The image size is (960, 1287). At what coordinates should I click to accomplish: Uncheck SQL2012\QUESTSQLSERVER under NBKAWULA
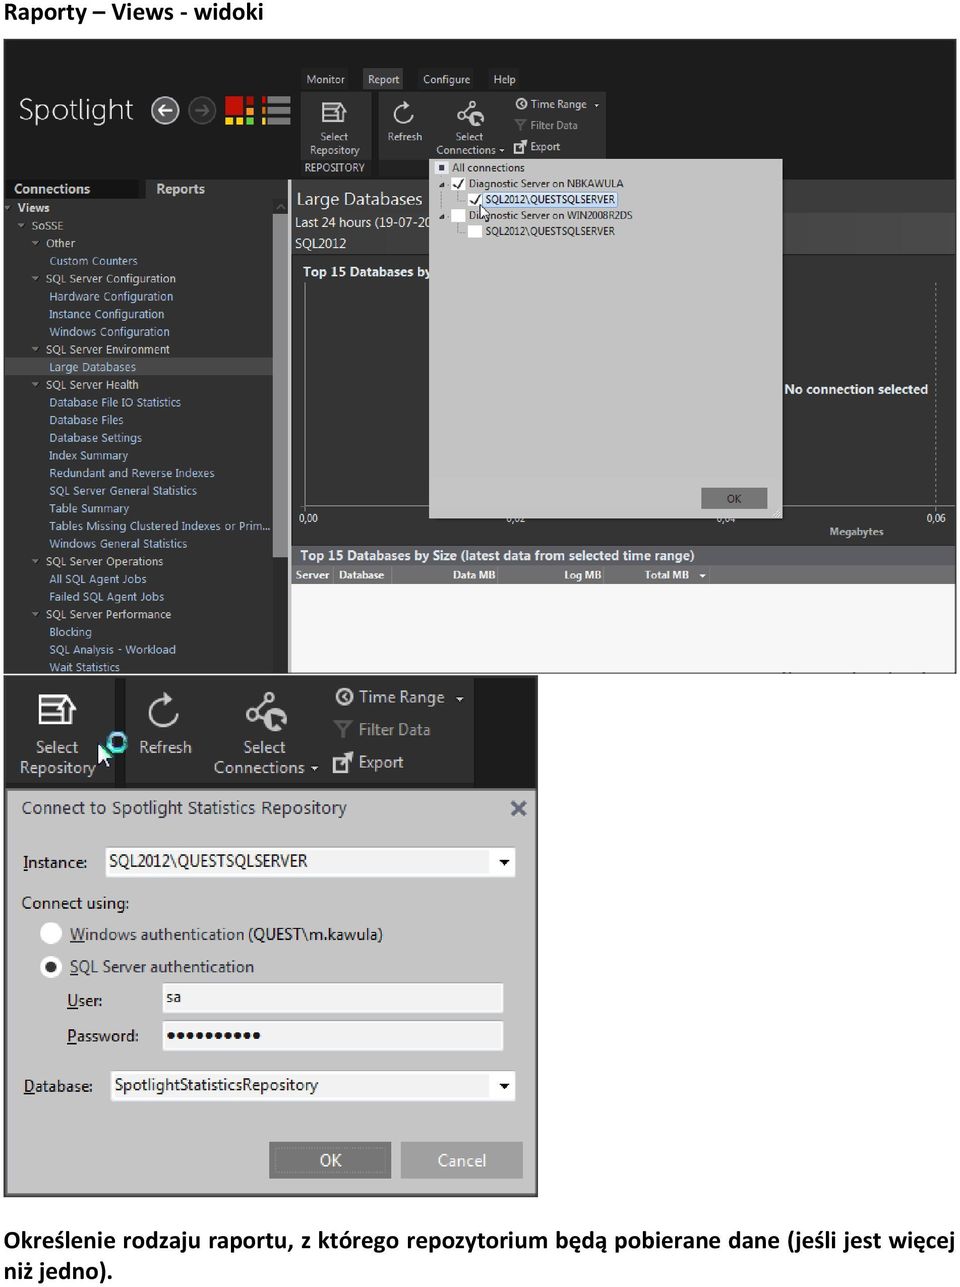[475, 200]
